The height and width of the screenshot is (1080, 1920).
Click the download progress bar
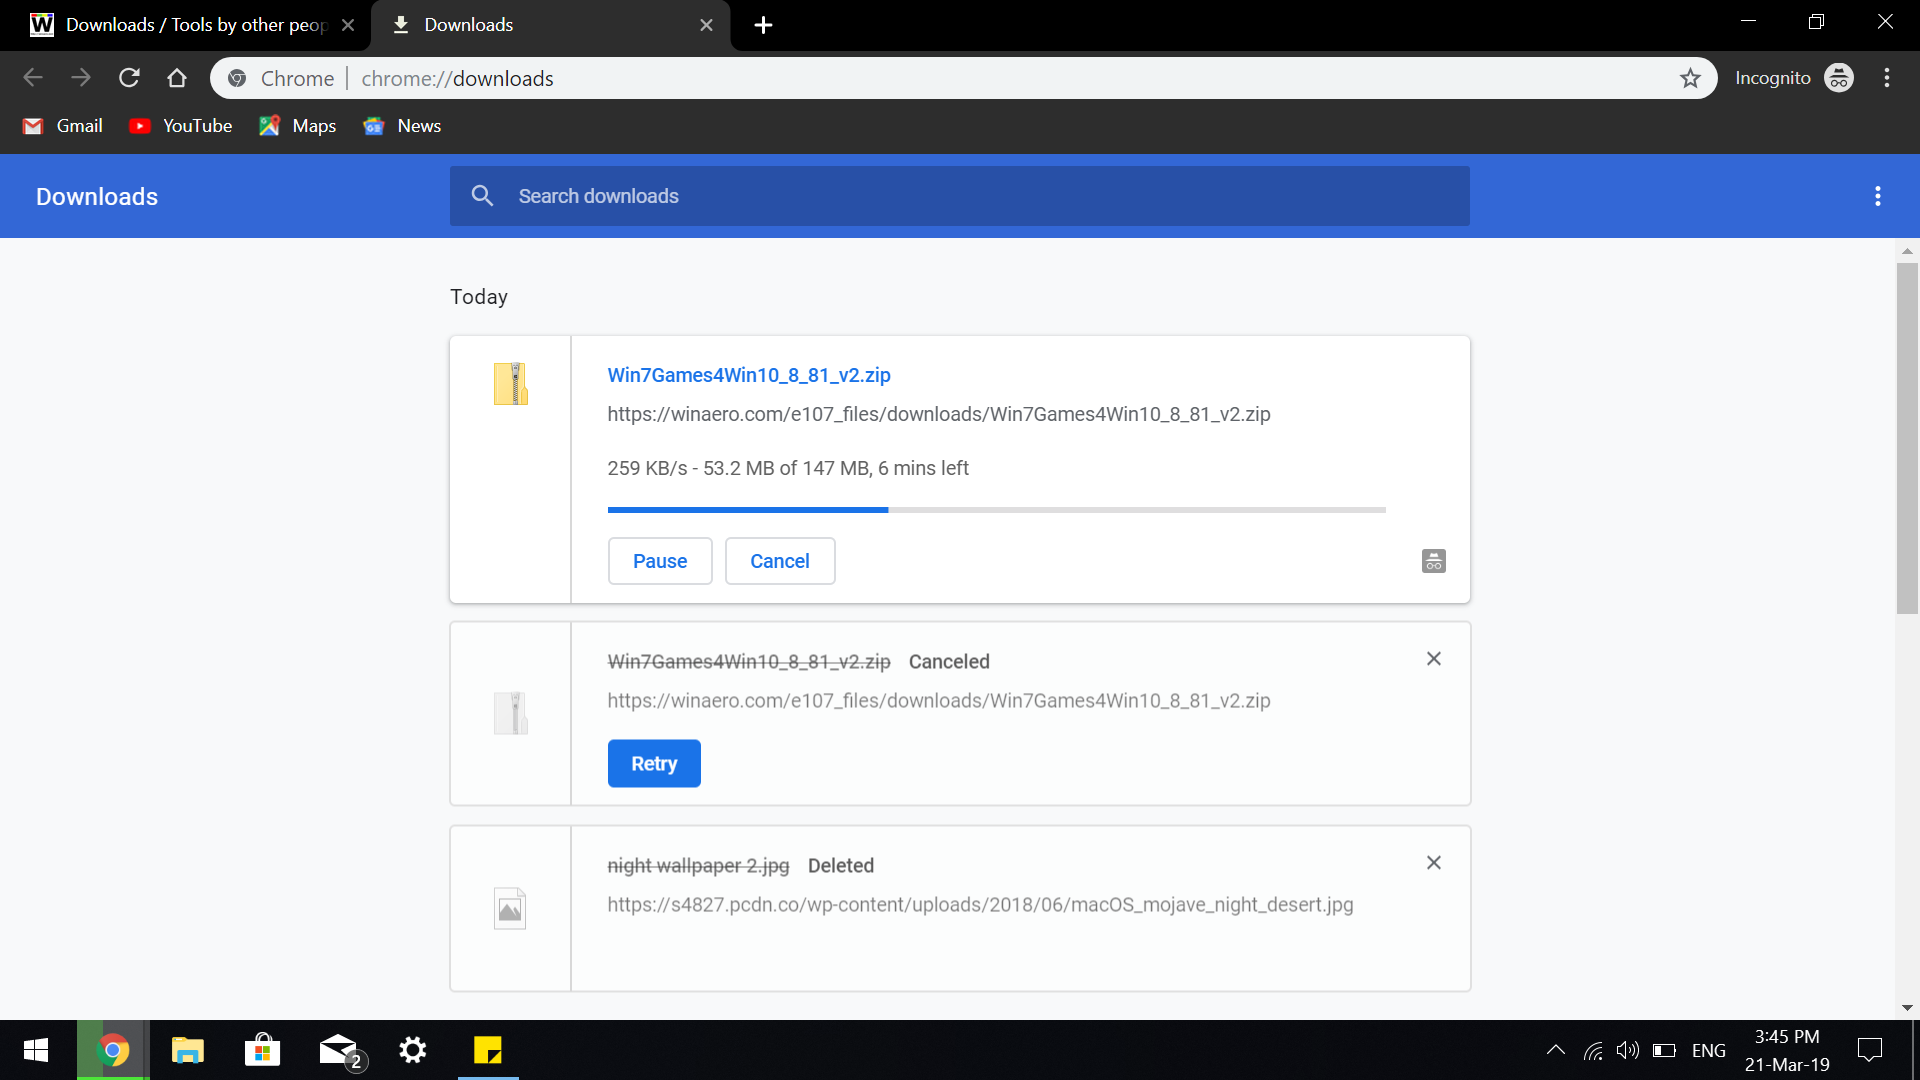tap(996, 510)
